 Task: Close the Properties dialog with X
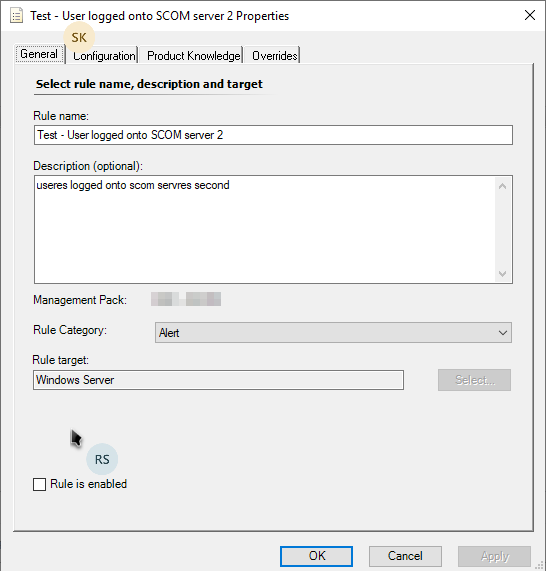(530, 15)
